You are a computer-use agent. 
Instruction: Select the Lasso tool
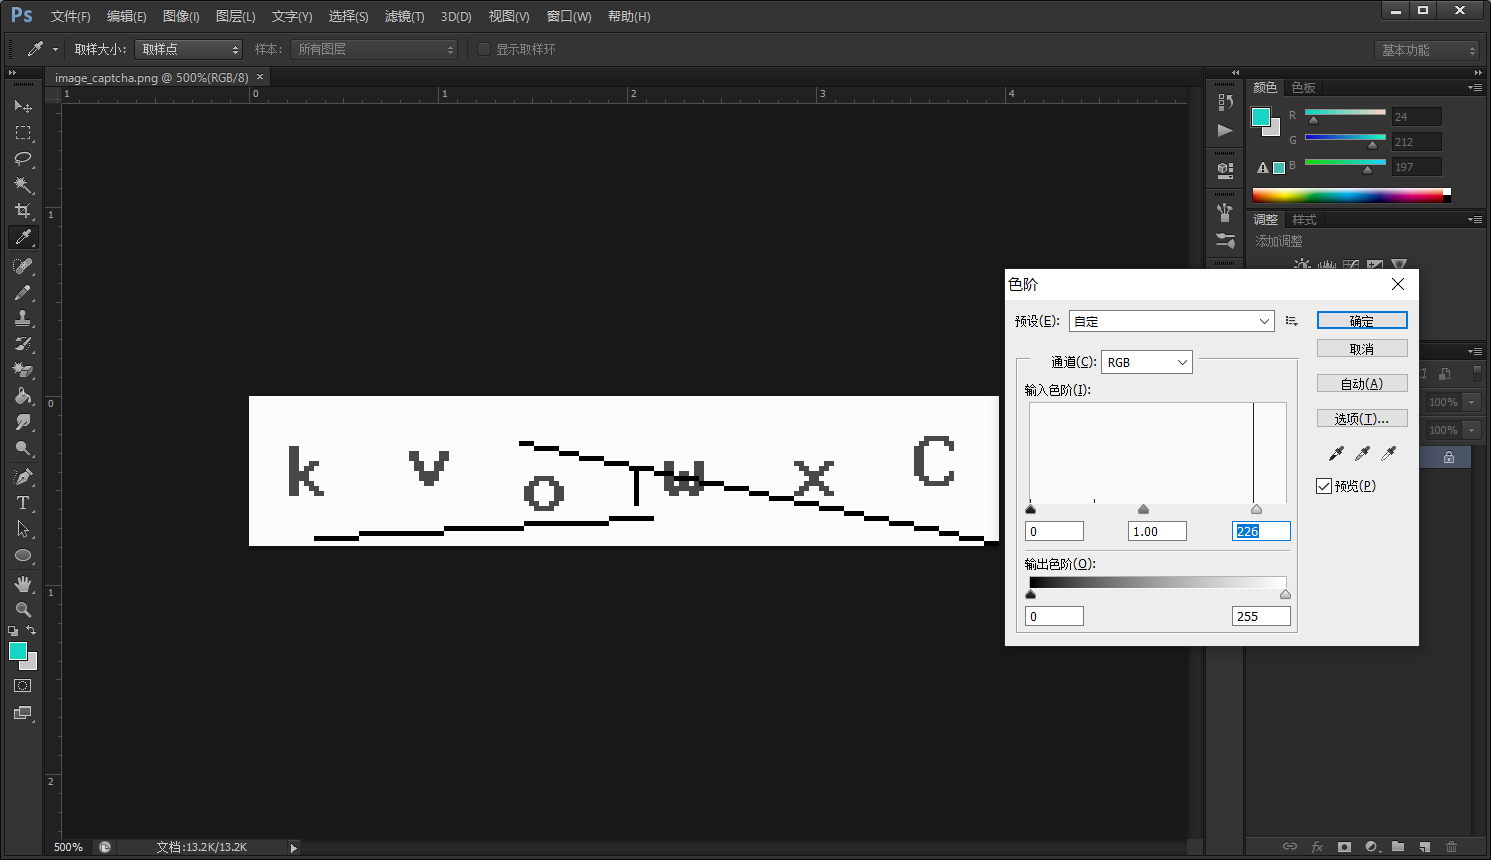(23, 159)
